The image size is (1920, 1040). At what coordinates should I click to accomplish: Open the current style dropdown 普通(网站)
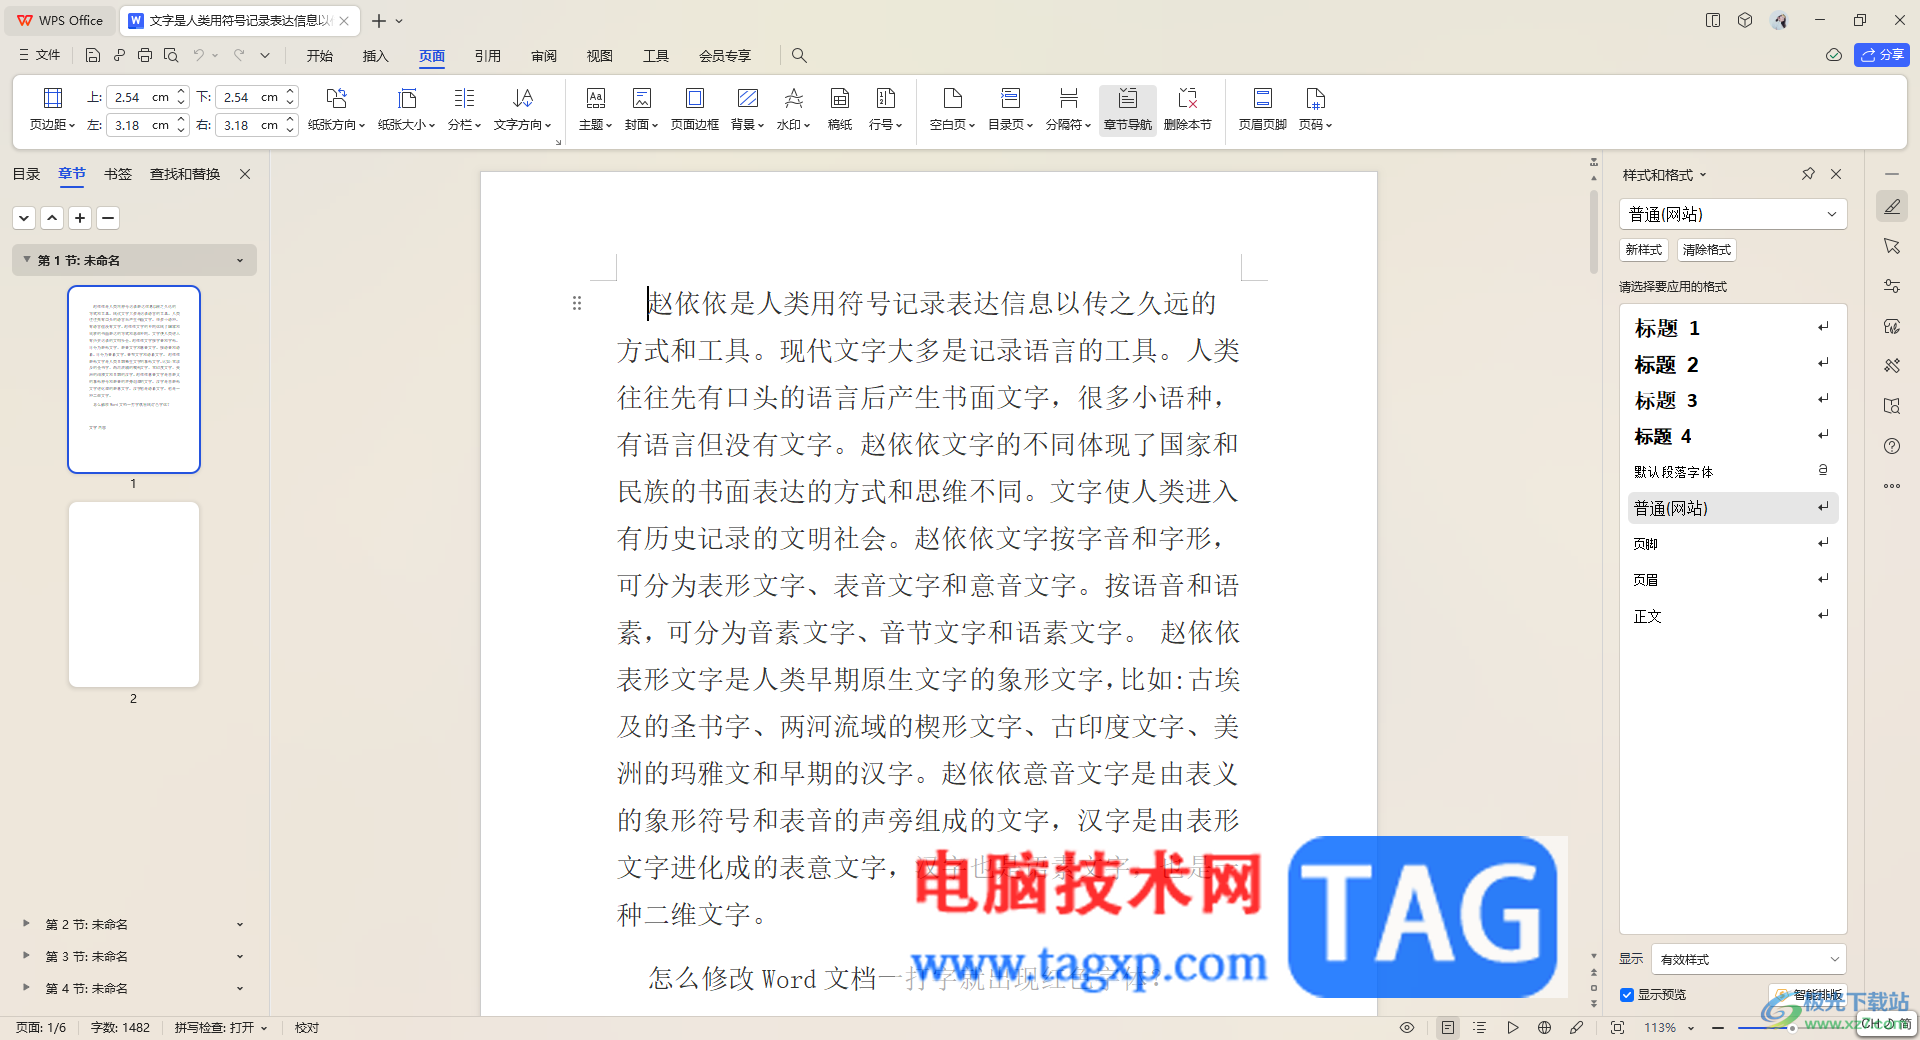click(x=1733, y=214)
